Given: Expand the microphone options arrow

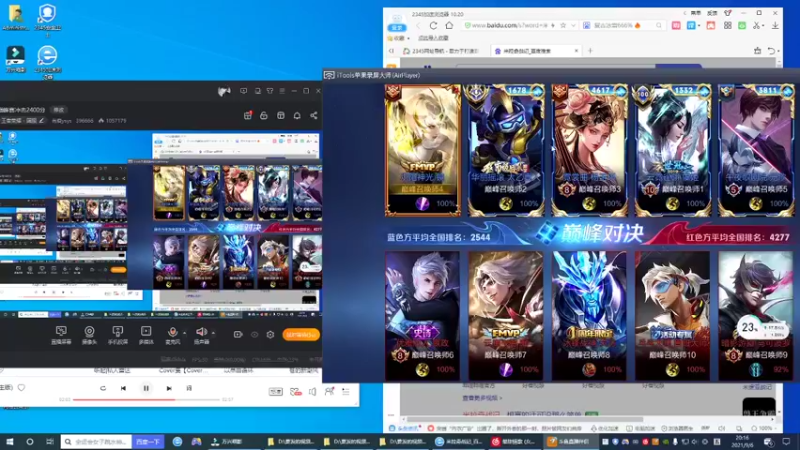Looking at the screenshot, I should click(184, 333).
